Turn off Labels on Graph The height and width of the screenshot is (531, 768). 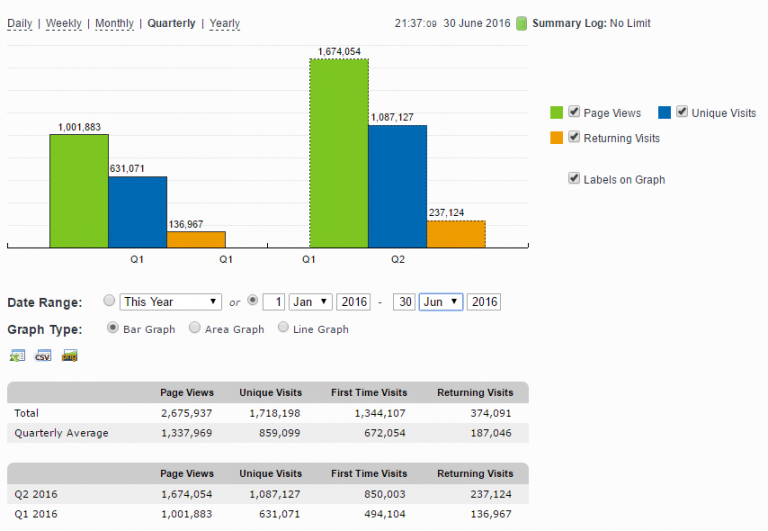[x=574, y=178]
